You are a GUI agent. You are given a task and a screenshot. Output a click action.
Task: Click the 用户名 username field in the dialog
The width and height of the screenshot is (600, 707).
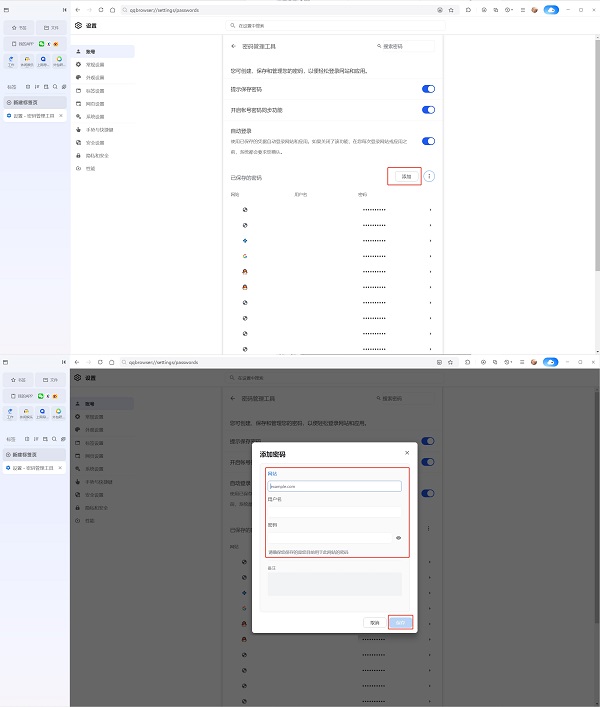334,512
